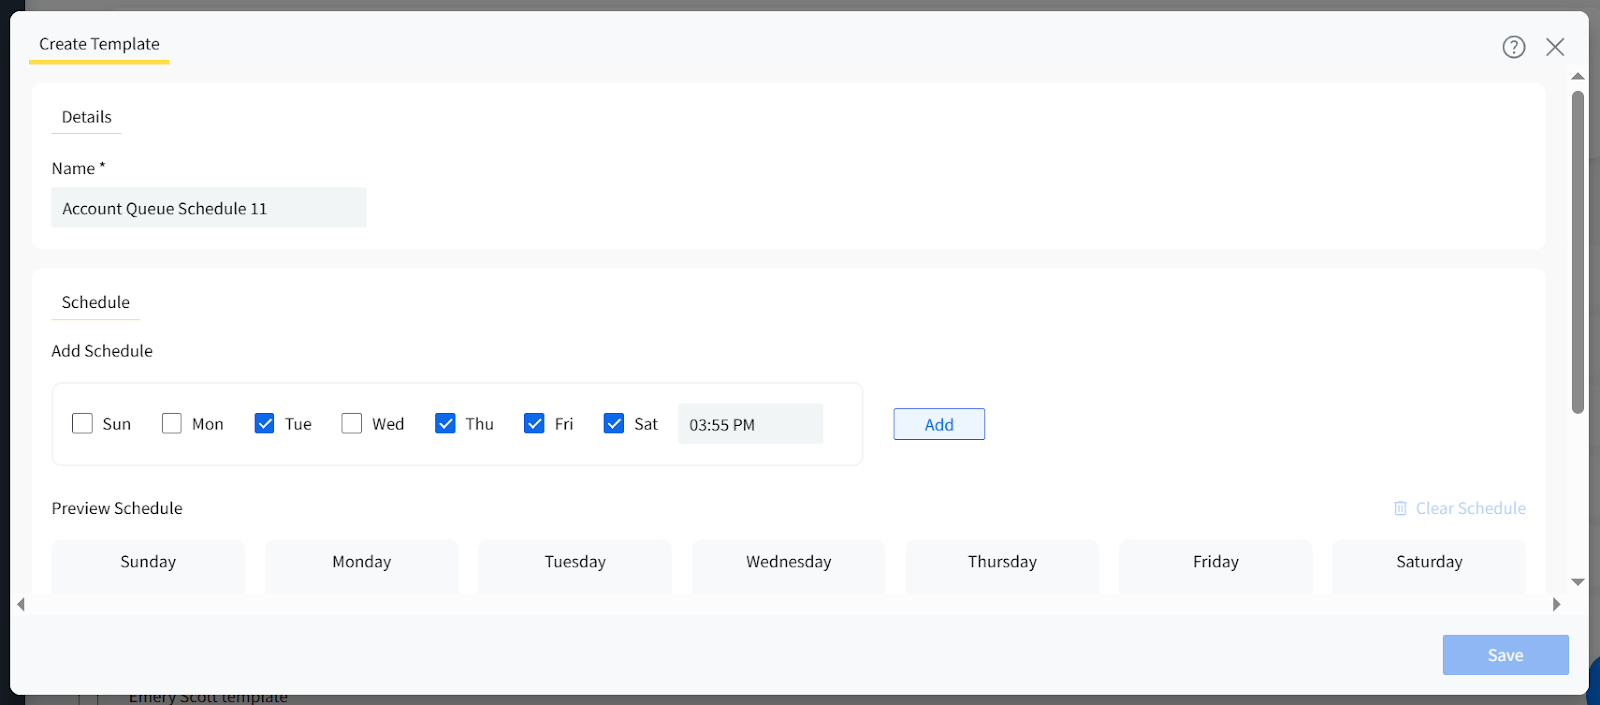Screen dimensions: 1600x705
Task: Close the Create Template dialog
Action: [1554, 47]
